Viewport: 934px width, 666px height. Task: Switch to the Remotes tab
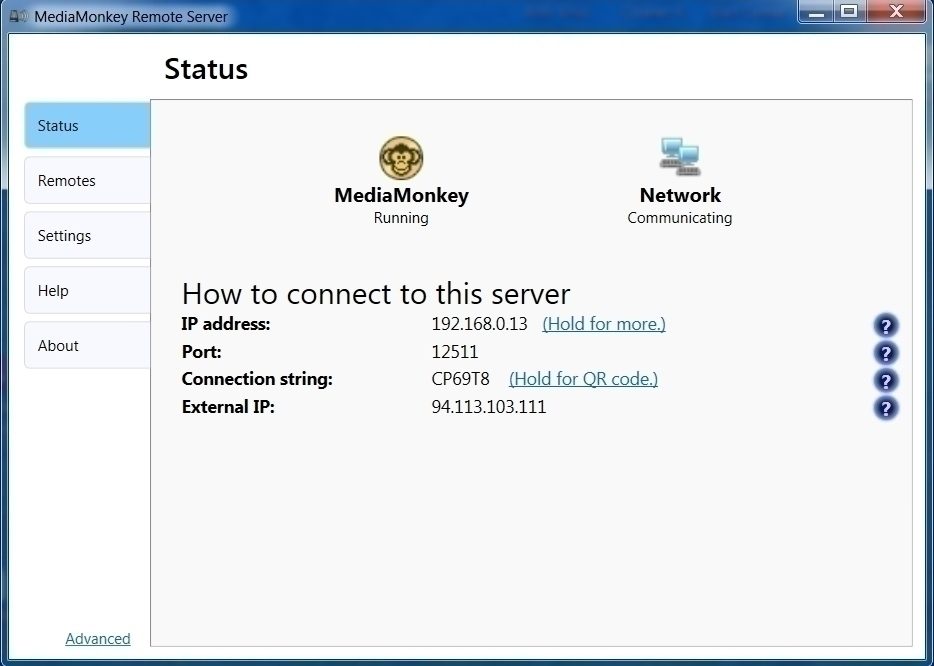point(87,180)
